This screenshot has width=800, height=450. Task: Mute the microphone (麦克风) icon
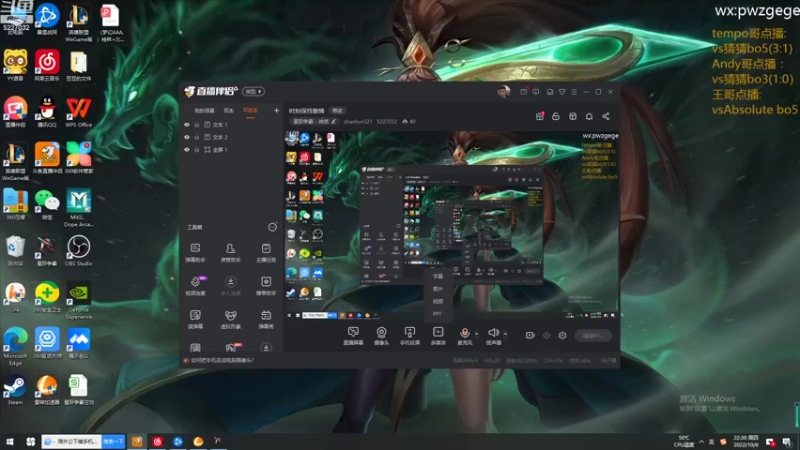coord(464,333)
